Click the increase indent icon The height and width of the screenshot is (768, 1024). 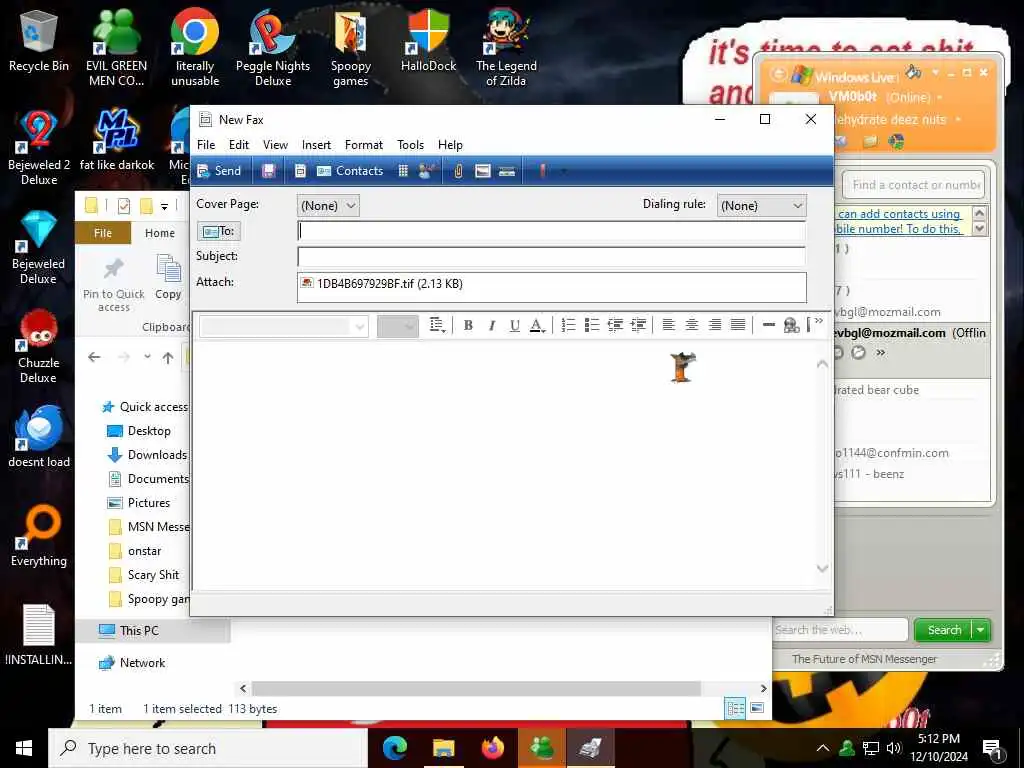[638, 325]
